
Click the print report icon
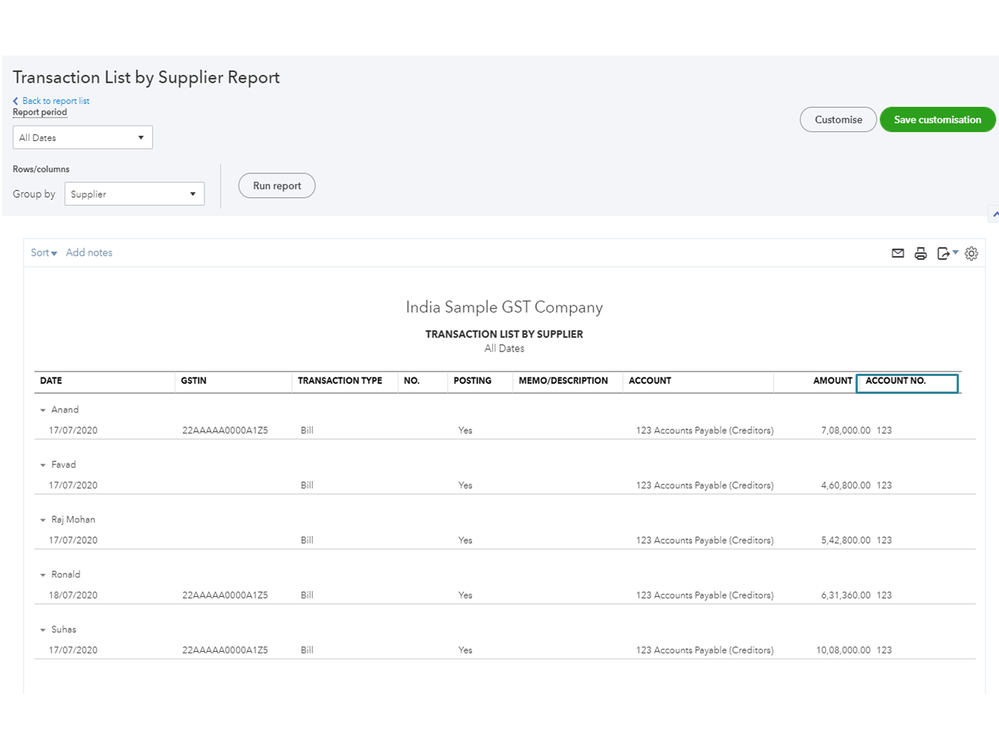coord(921,254)
